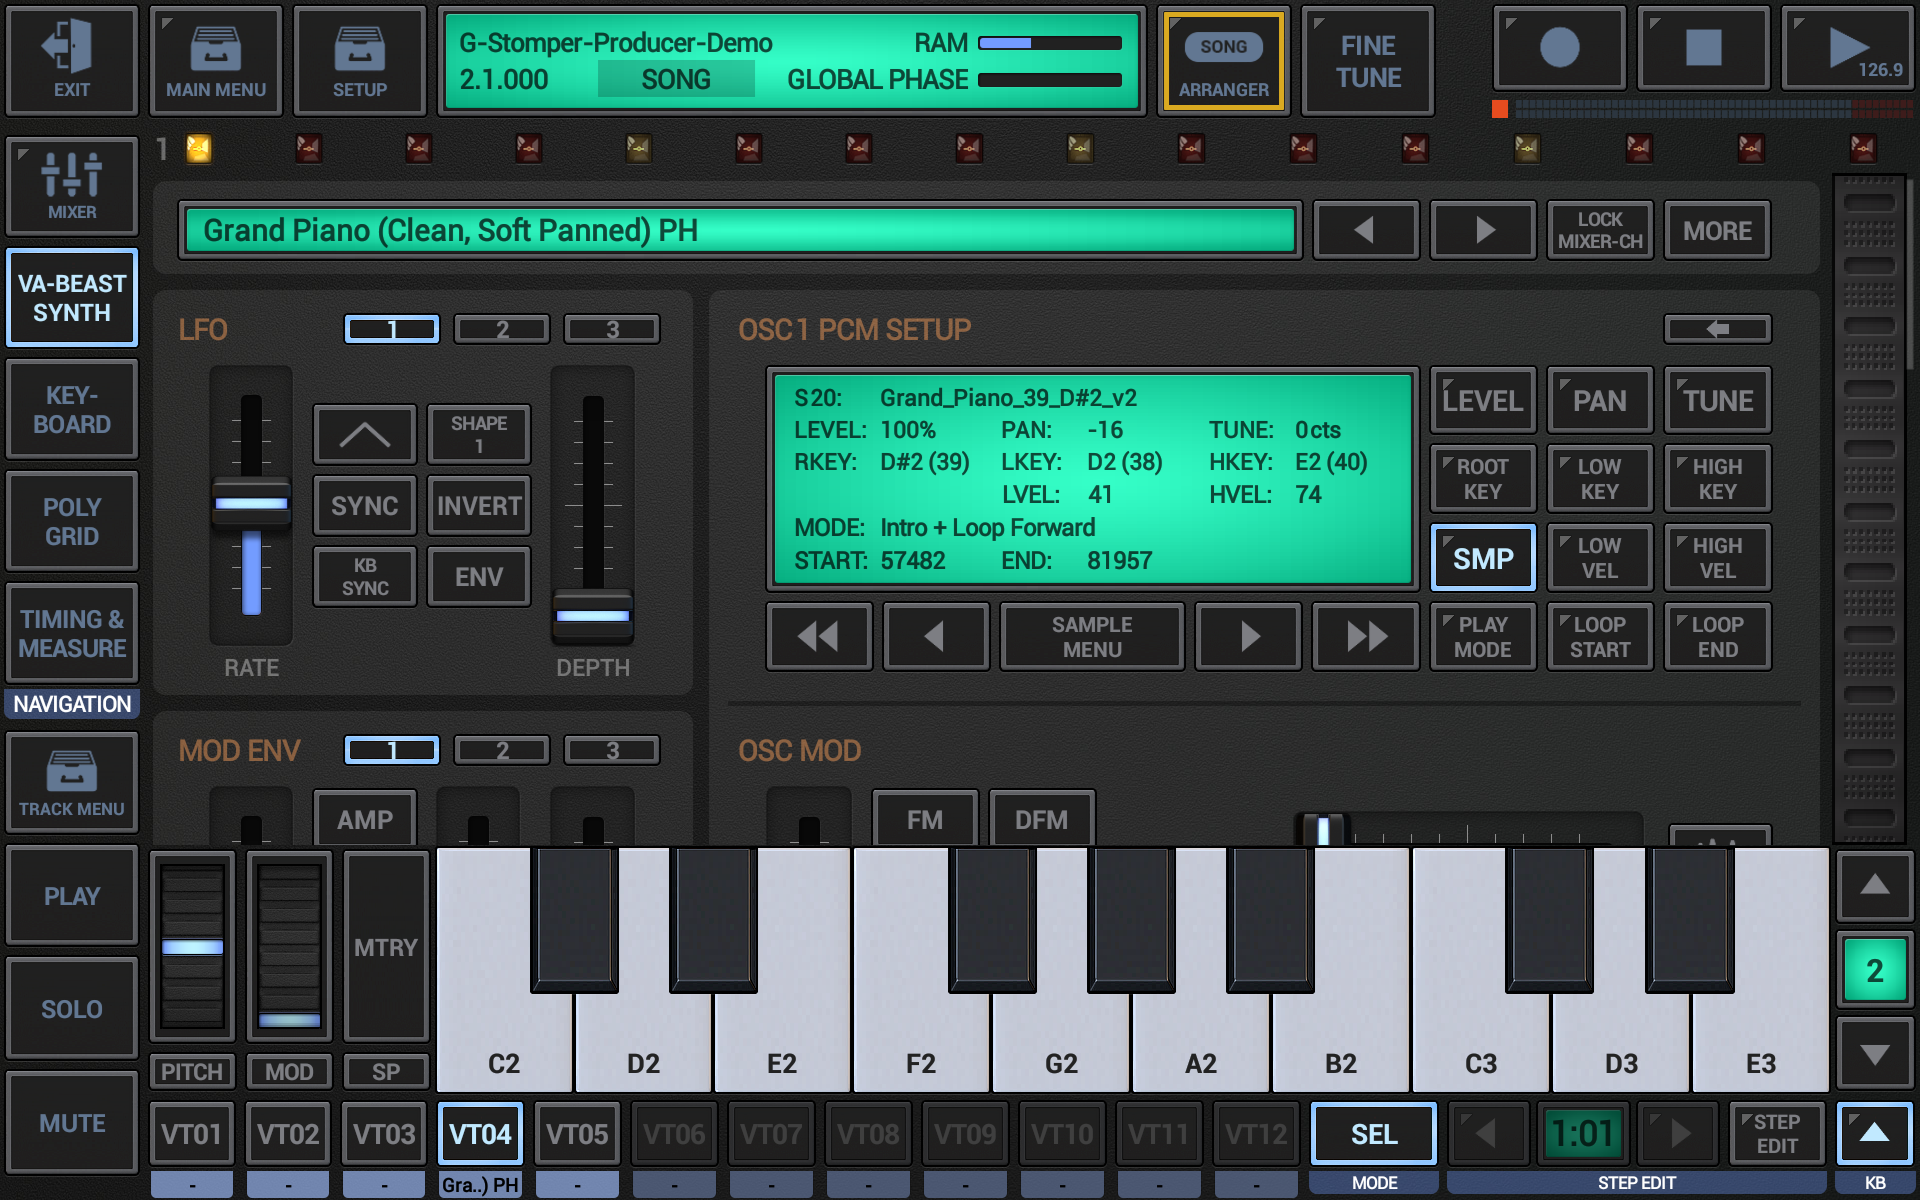Image resolution: width=1920 pixels, height=1200 pixels.
Task: Start recording with the record button
Action: pos(1557,48)
